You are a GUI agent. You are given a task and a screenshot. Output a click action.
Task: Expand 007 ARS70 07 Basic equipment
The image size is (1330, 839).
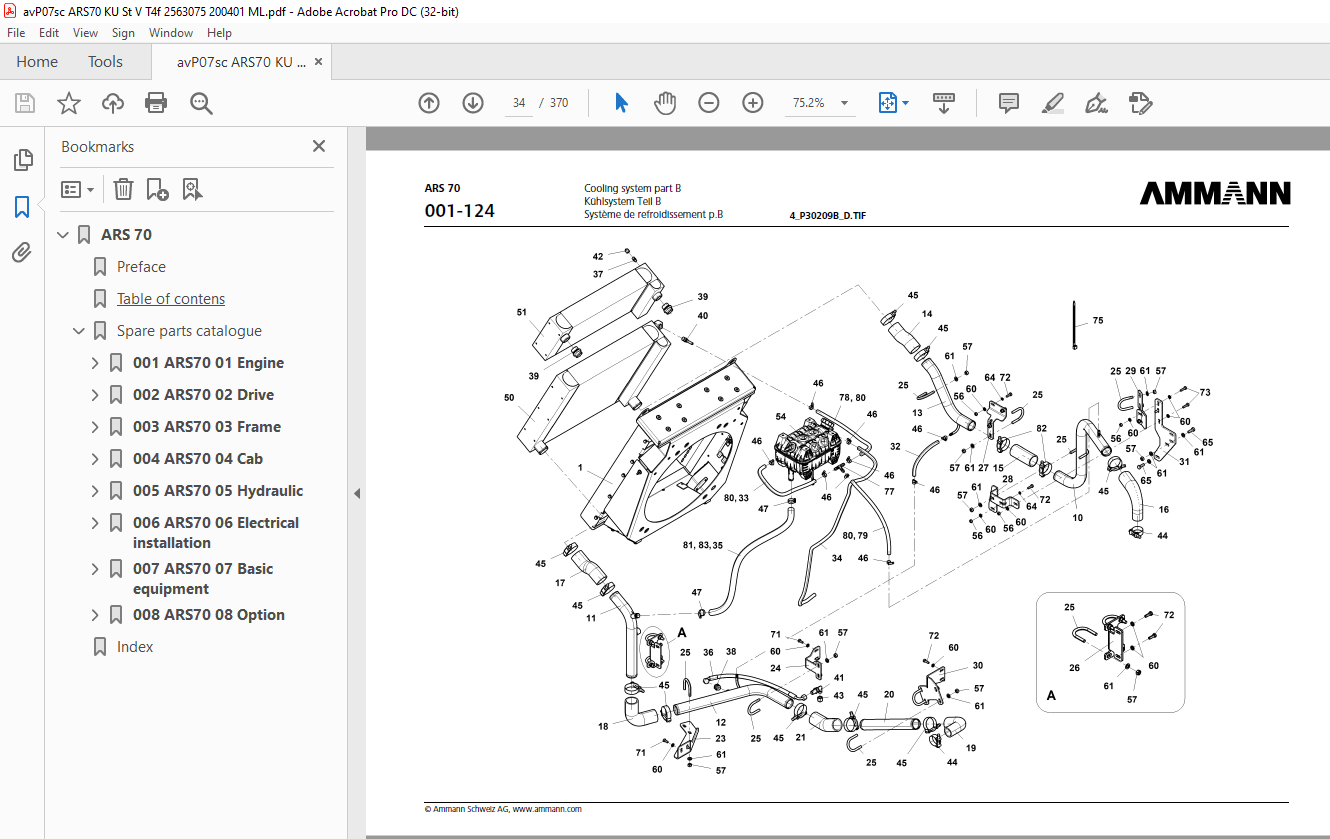pyautogui.click(x=96, y=569)
